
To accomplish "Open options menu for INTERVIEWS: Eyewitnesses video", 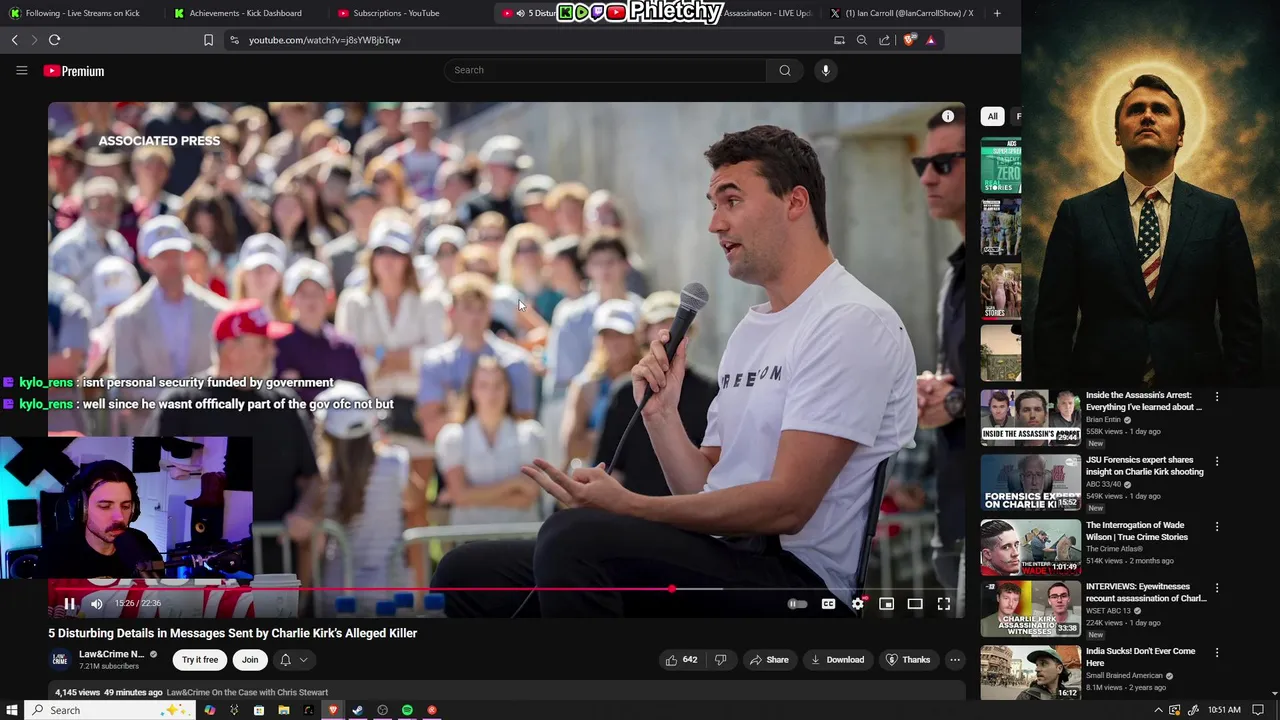I will [x=1217, y=588].
